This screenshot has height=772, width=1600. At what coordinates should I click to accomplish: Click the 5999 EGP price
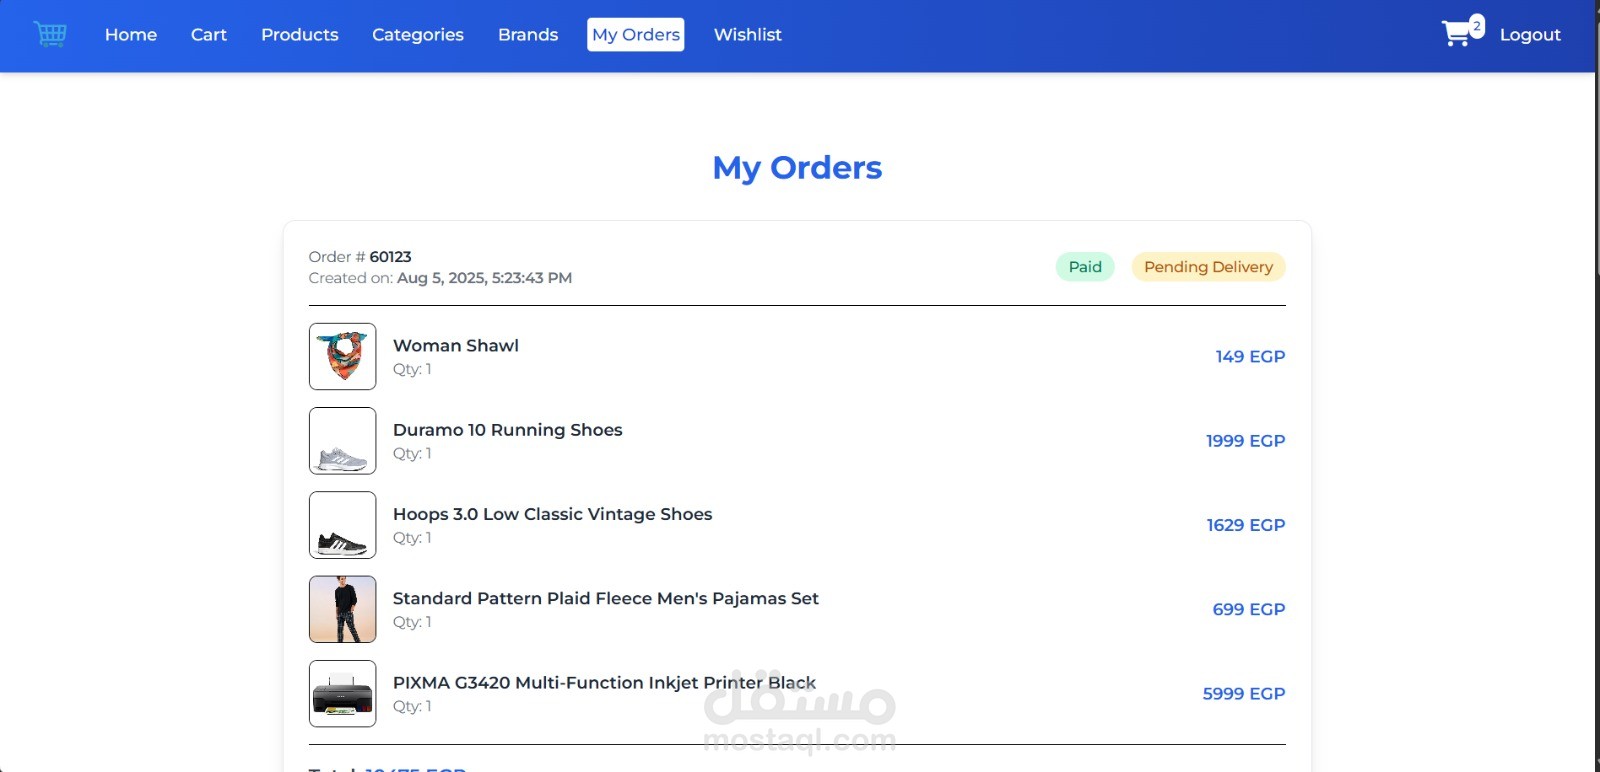pos(1244,694)
